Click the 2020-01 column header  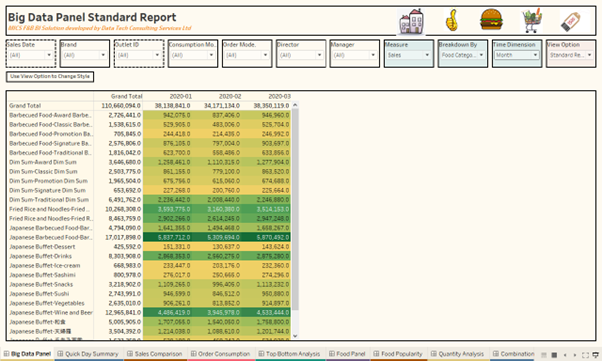[180, 96]
